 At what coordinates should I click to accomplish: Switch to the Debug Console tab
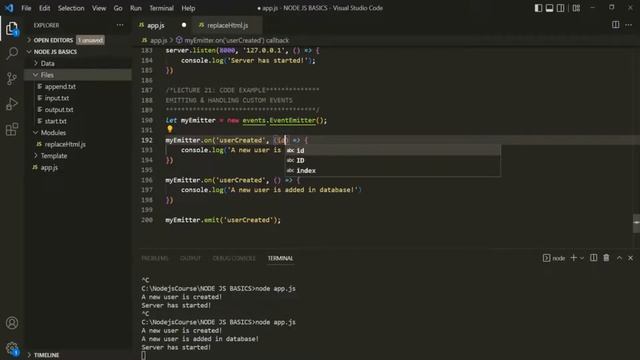(x=234, y=258)
